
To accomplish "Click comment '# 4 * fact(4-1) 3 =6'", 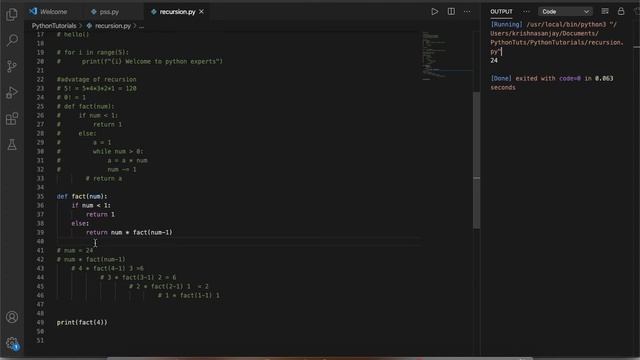I will coord(107,268).
